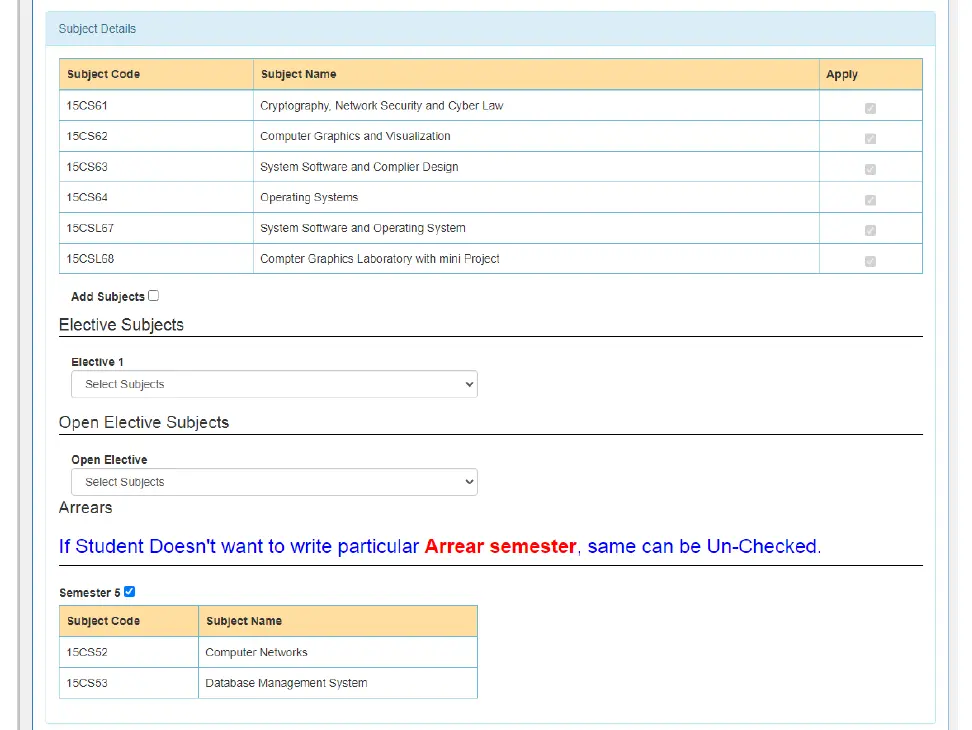The image size is (972, 730).
Task: Toggle Apply checkbox for Computer Graphics and Visualization
Action: (870, 139)
